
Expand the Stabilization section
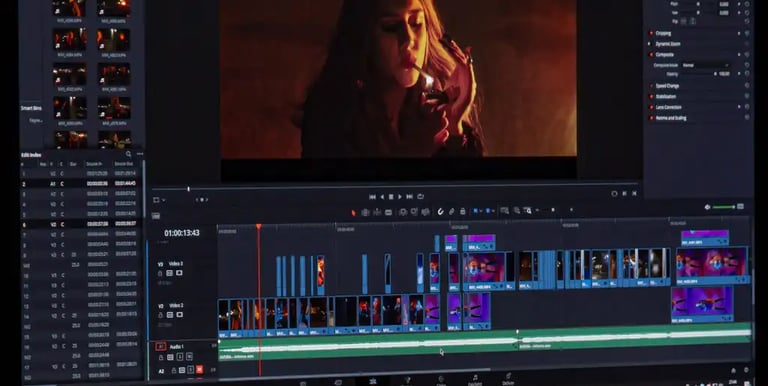coord(666,96)
